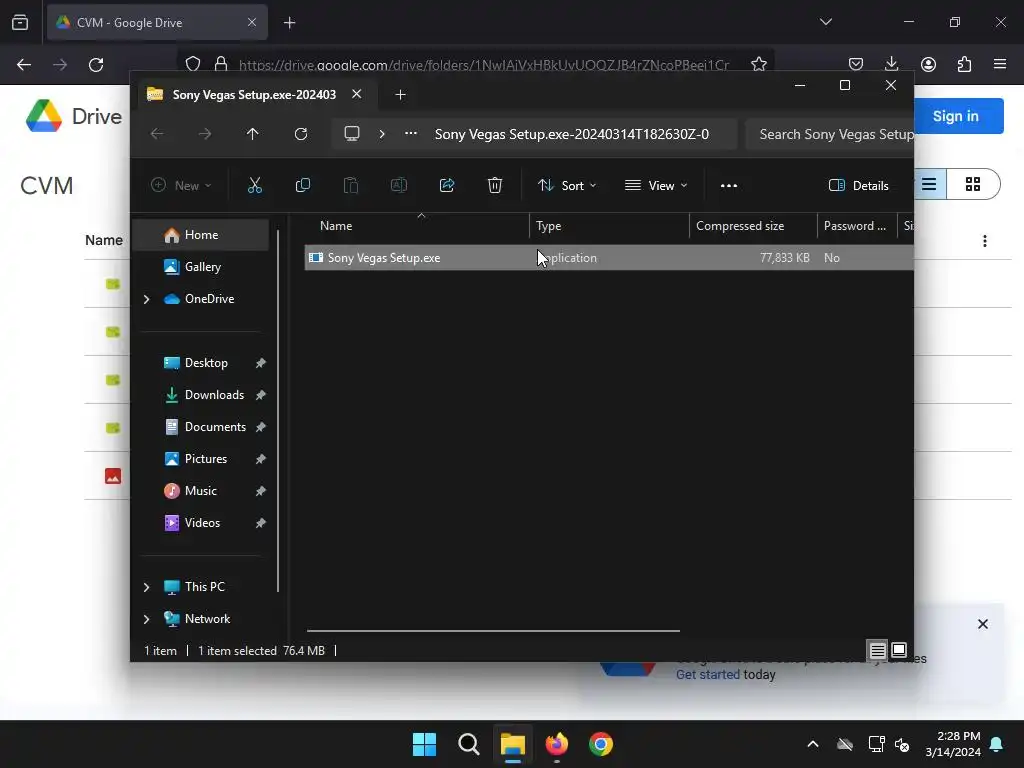Click the Paste clipboard icon
This screenshot has height=768, width=1024.
(351, 185)
